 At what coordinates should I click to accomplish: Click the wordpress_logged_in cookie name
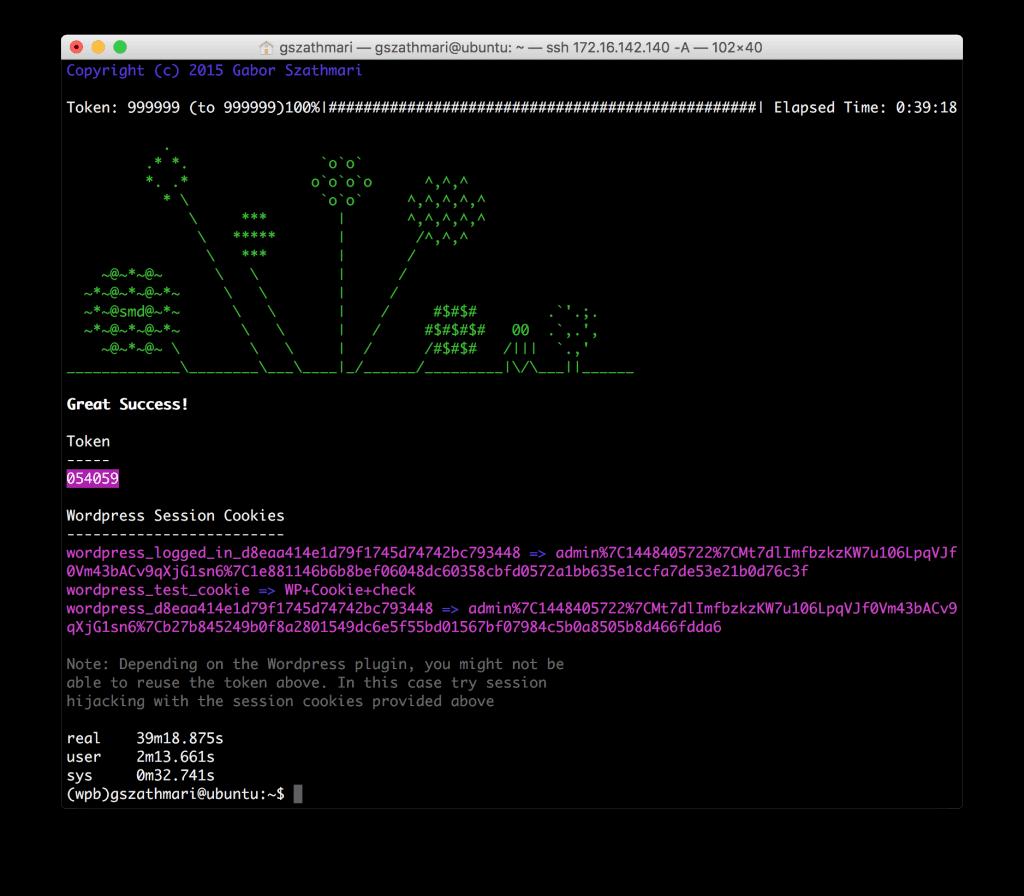click(293, 553)
